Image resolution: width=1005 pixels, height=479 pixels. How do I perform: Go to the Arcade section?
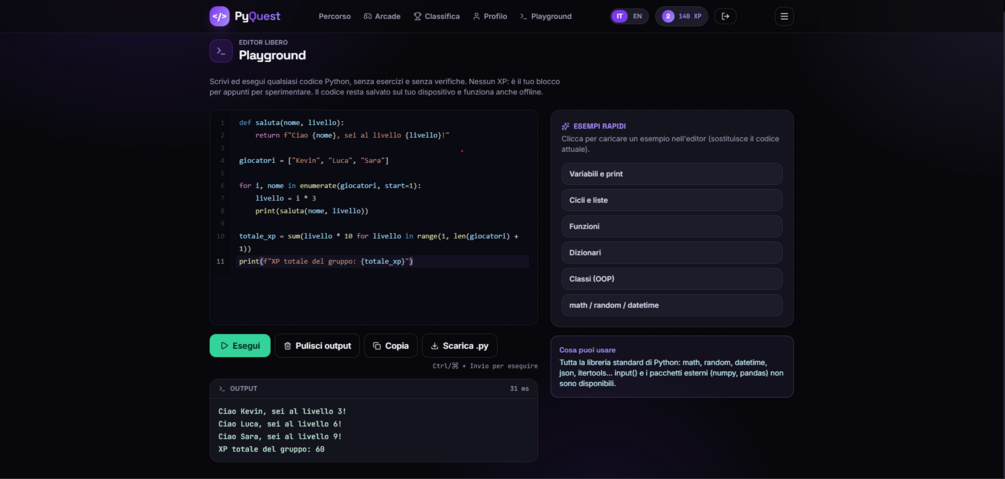point(382,17)
